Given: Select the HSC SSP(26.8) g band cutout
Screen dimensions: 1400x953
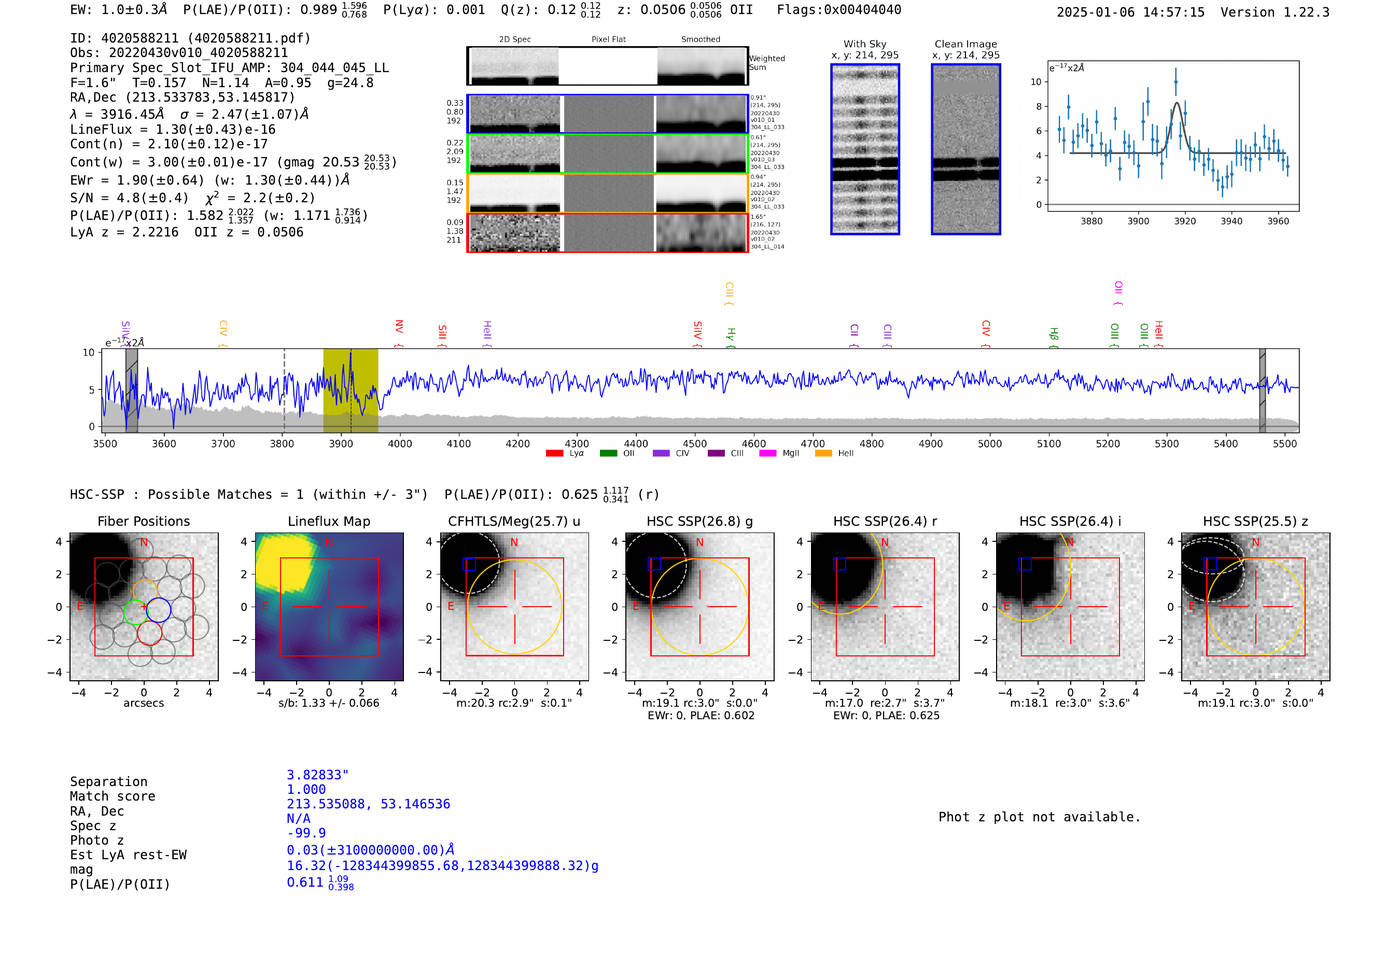Looking at the screenshot, I should (699, 607).
